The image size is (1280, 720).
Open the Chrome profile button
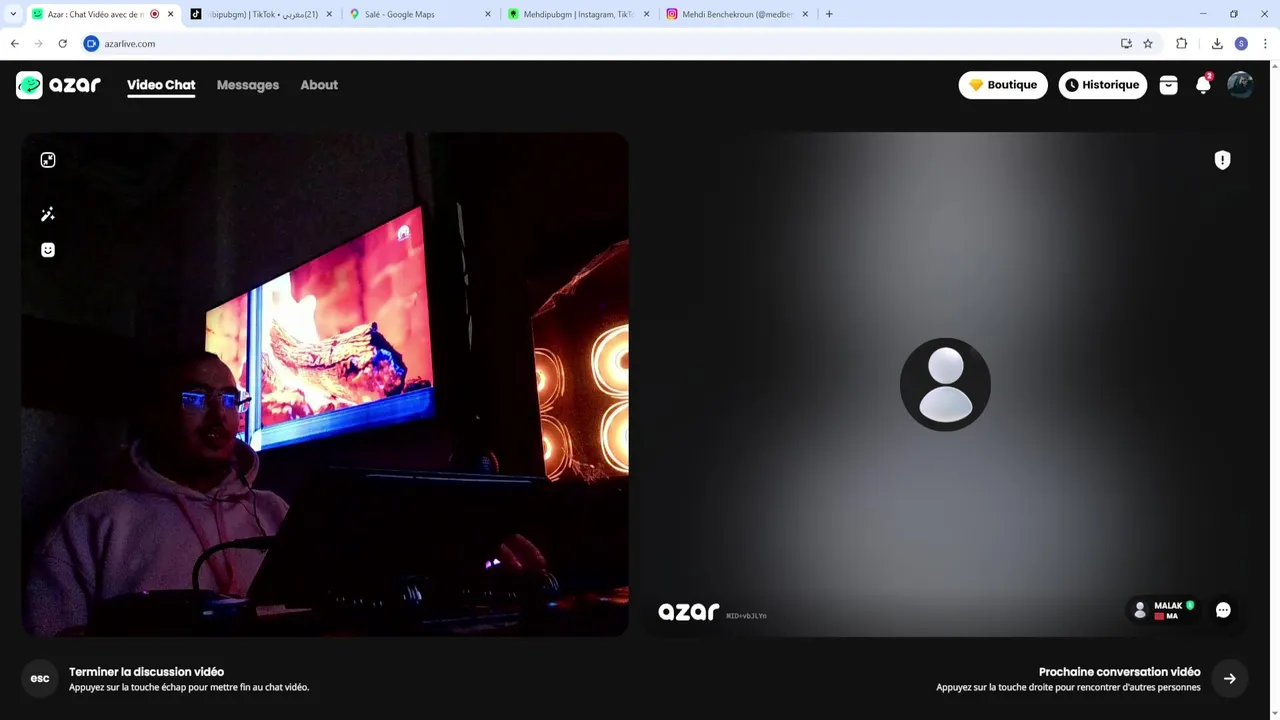1241,44
